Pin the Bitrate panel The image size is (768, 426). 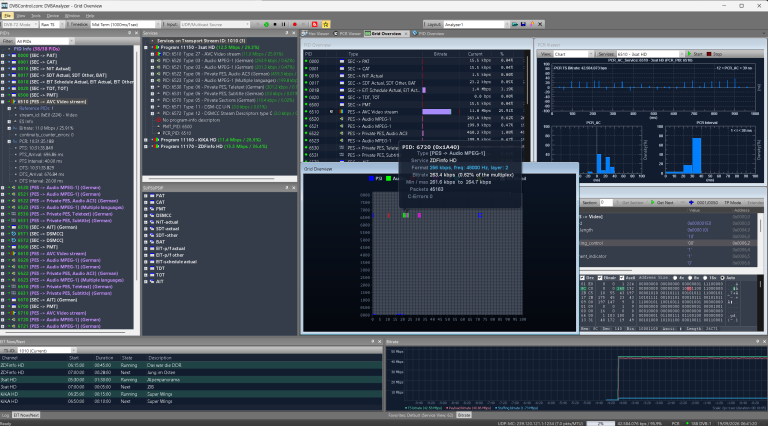click(x=757, y=342)
